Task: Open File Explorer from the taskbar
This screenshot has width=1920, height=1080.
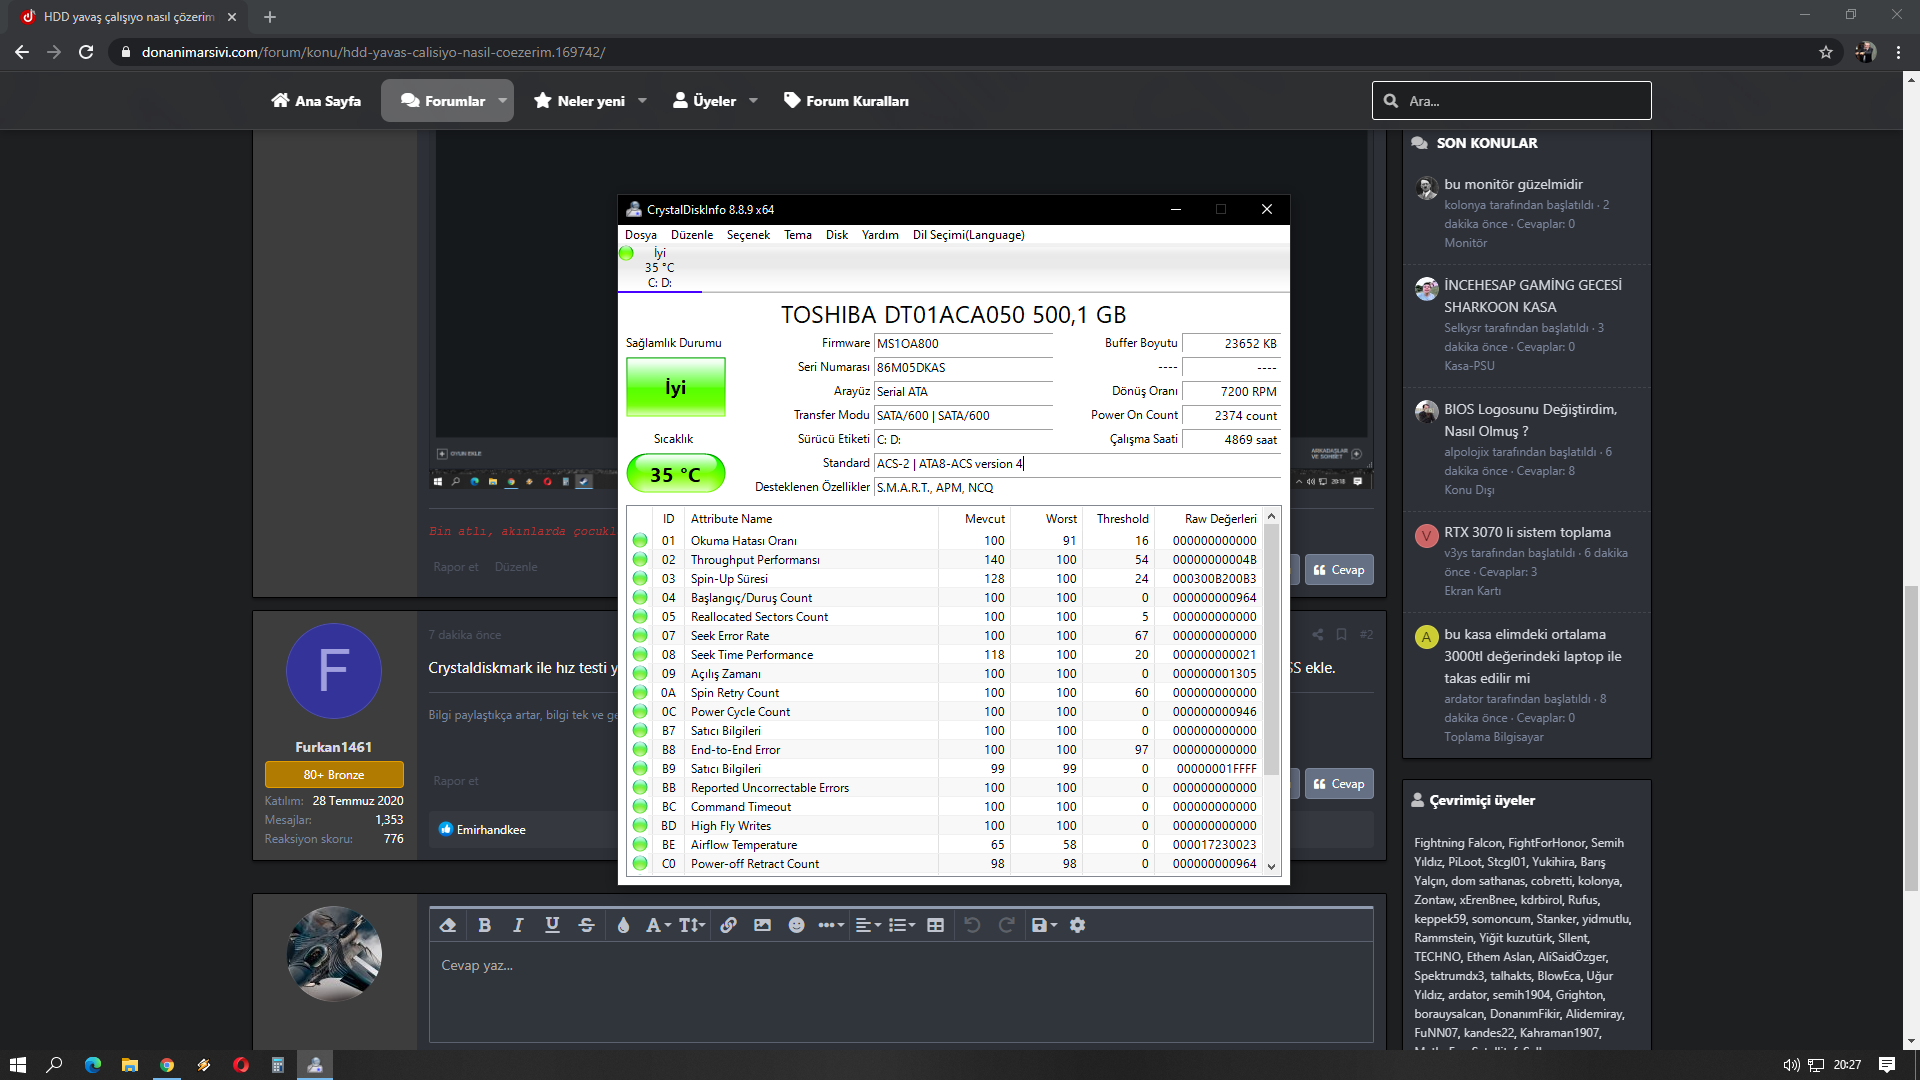Action: 130,1065
